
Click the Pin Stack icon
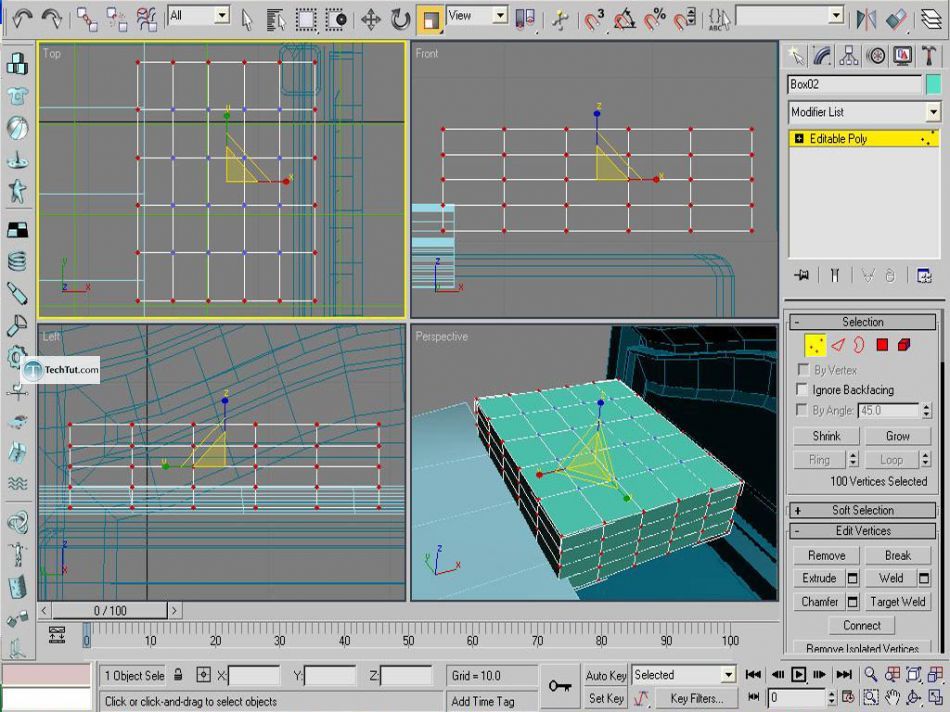click(801, 276)
